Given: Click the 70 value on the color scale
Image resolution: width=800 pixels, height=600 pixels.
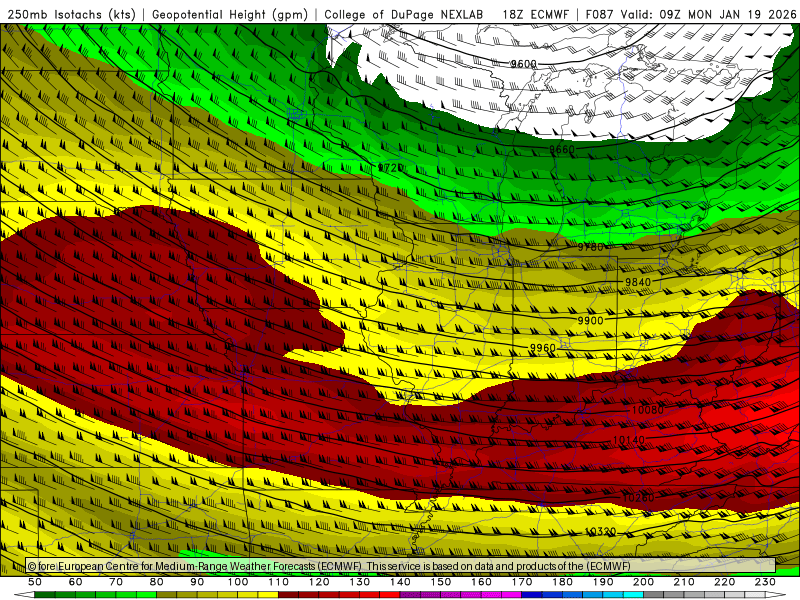Looking at the screenshot, I should click(x=116, y=582).
